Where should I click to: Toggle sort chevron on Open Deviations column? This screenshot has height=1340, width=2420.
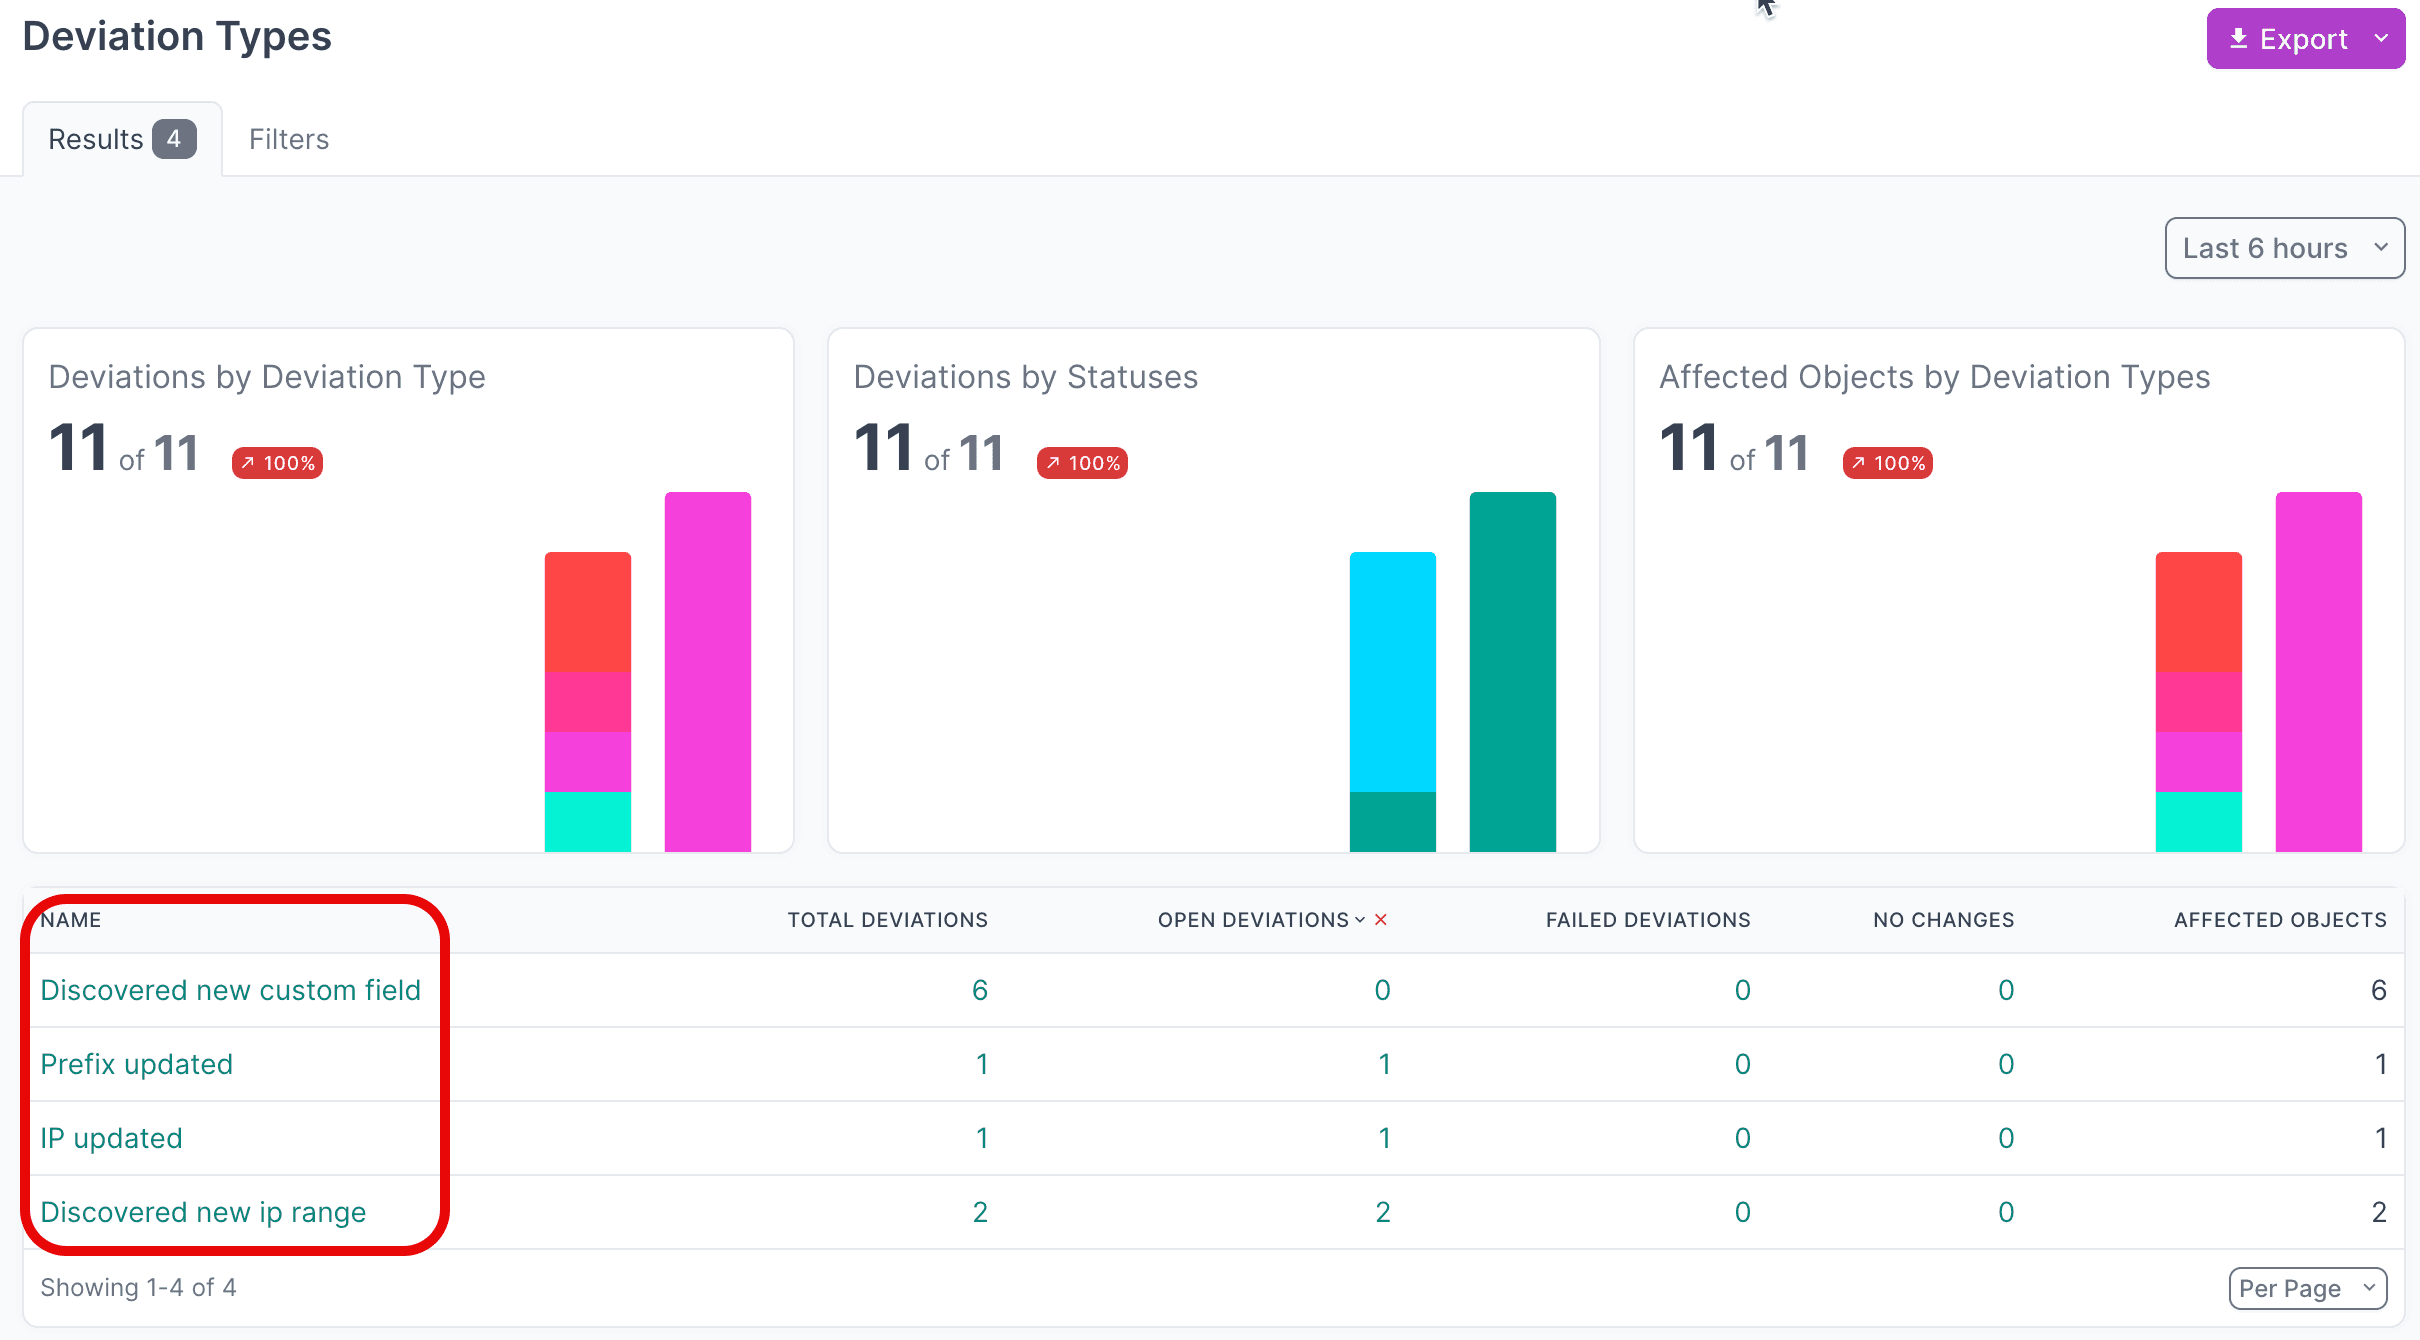click(x=1360, y=920)
